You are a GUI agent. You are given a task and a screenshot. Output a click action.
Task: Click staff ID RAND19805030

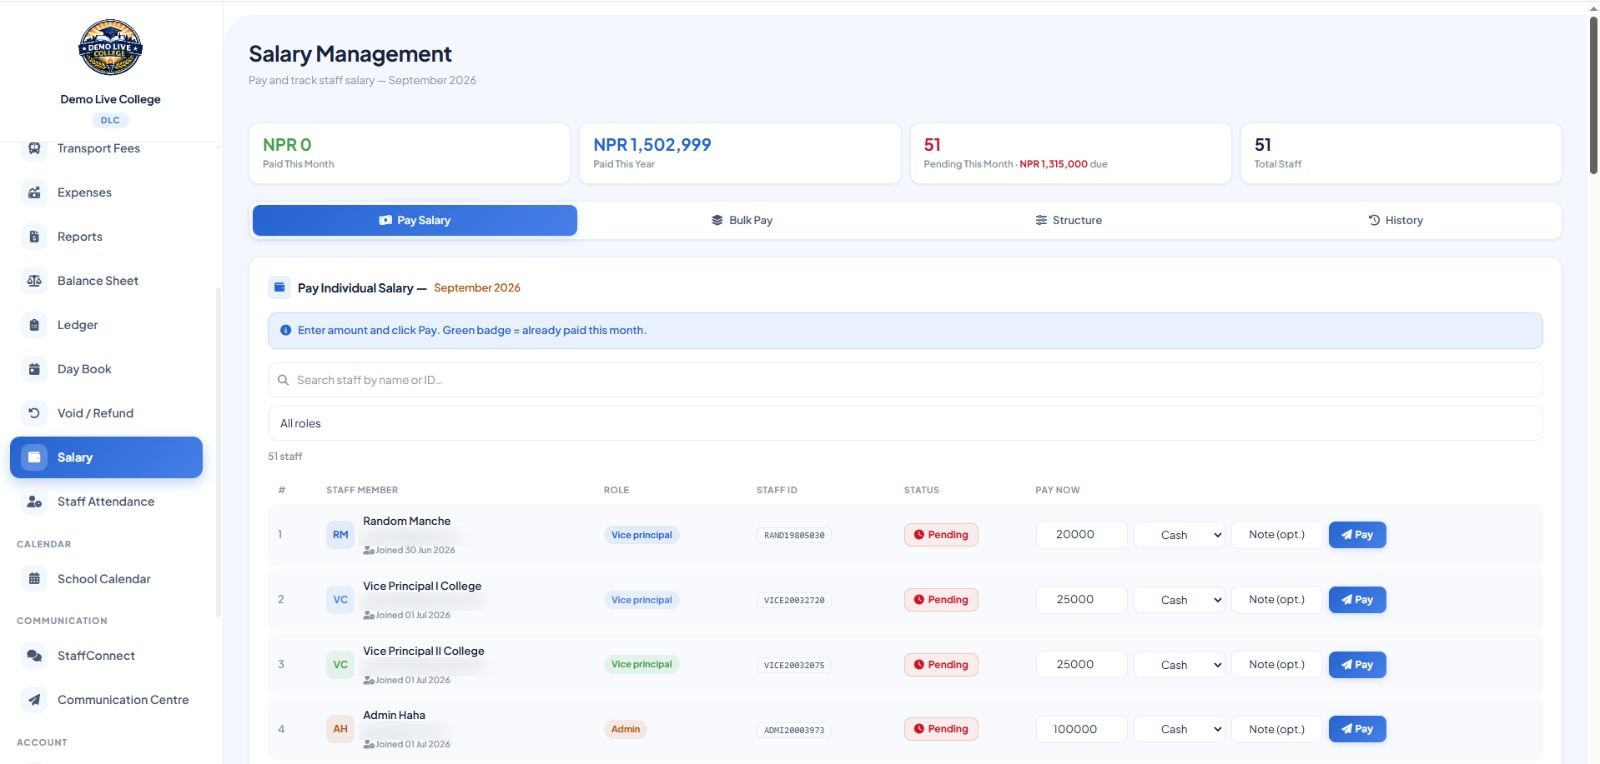794,535
